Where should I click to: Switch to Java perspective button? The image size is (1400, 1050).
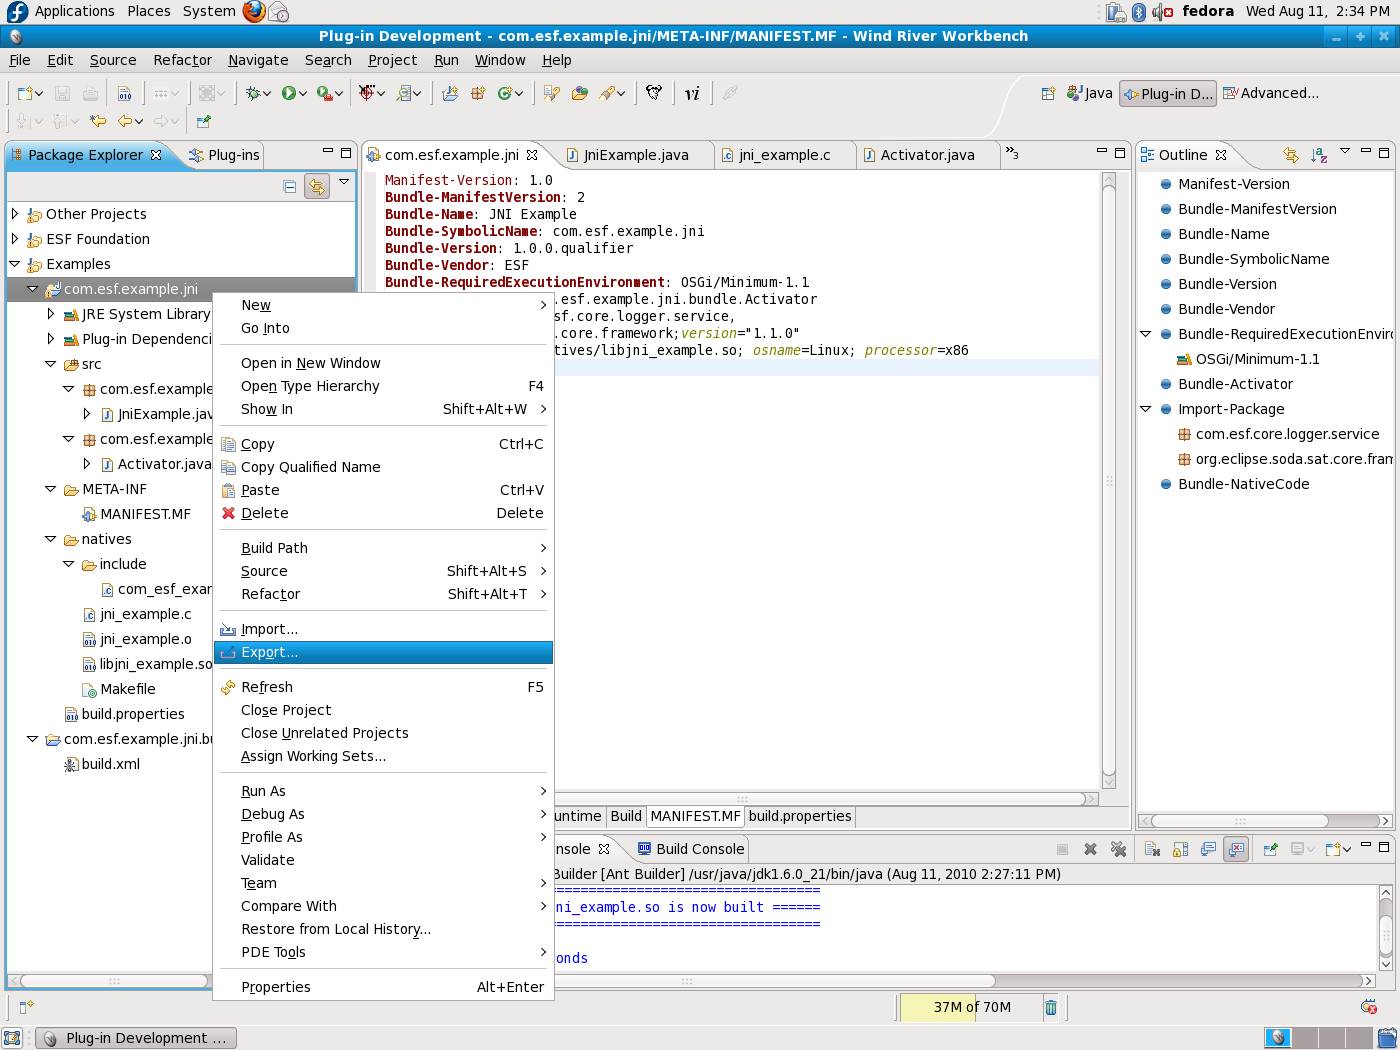point(1090,93)
